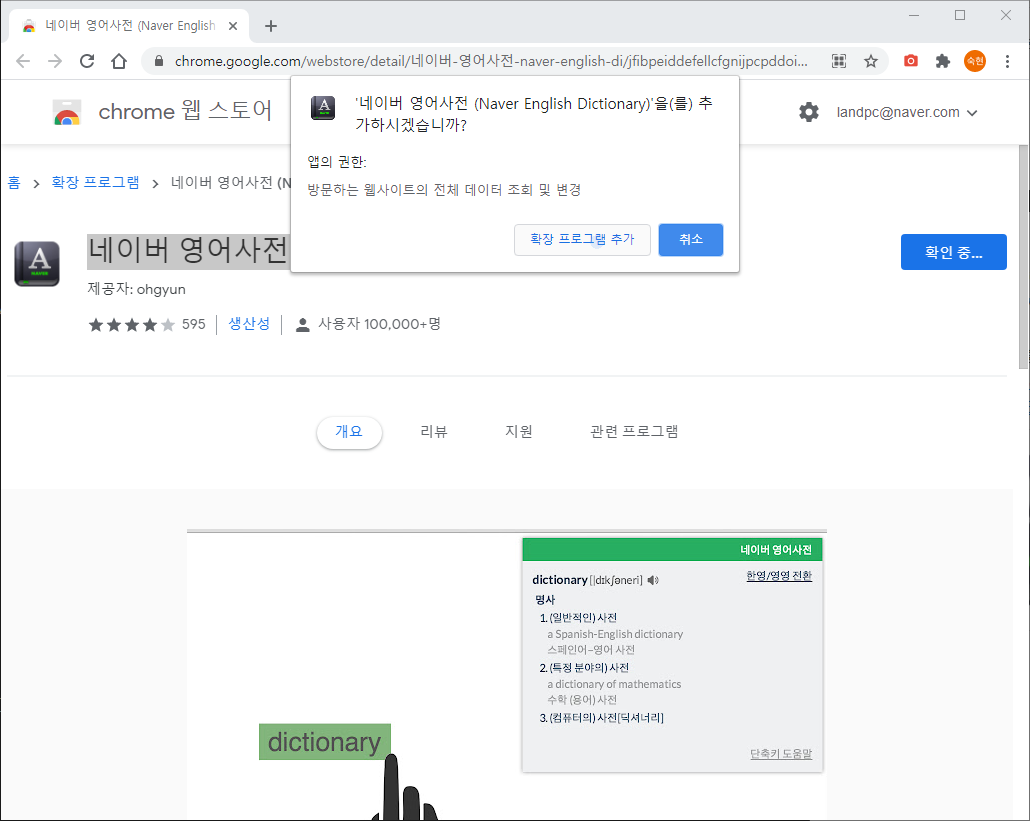
Task: Click the dictionary preview screenshot
Action: click(506, 675)
